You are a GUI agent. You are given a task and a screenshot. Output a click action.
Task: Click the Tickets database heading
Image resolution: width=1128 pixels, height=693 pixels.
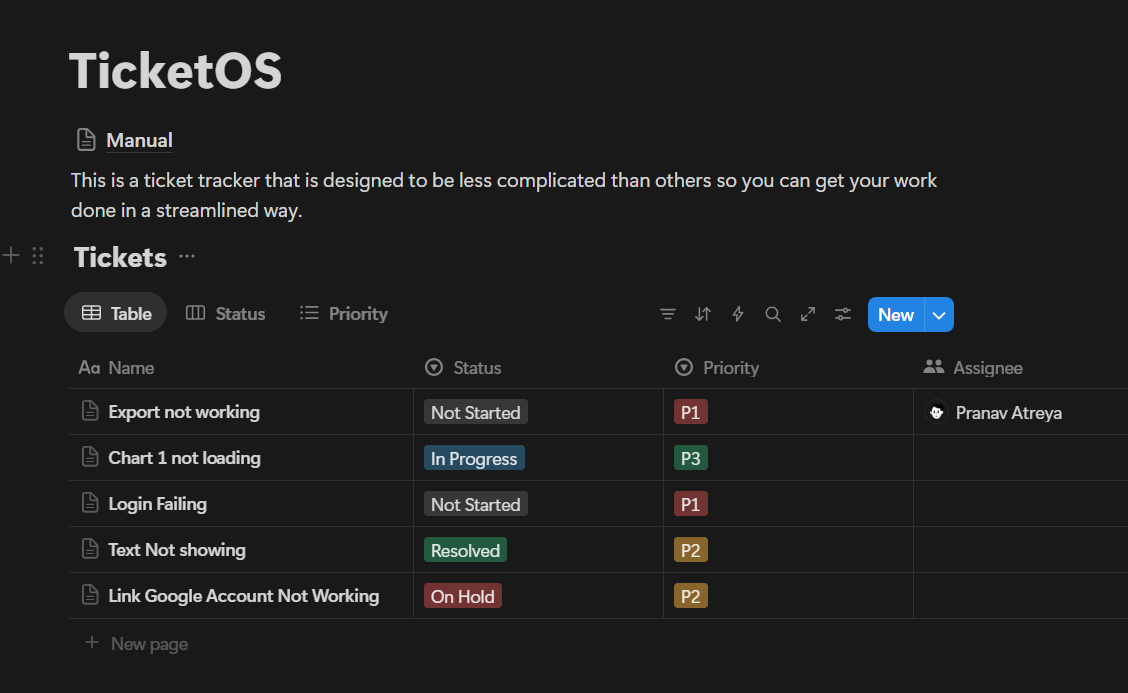tap(120, 257)
